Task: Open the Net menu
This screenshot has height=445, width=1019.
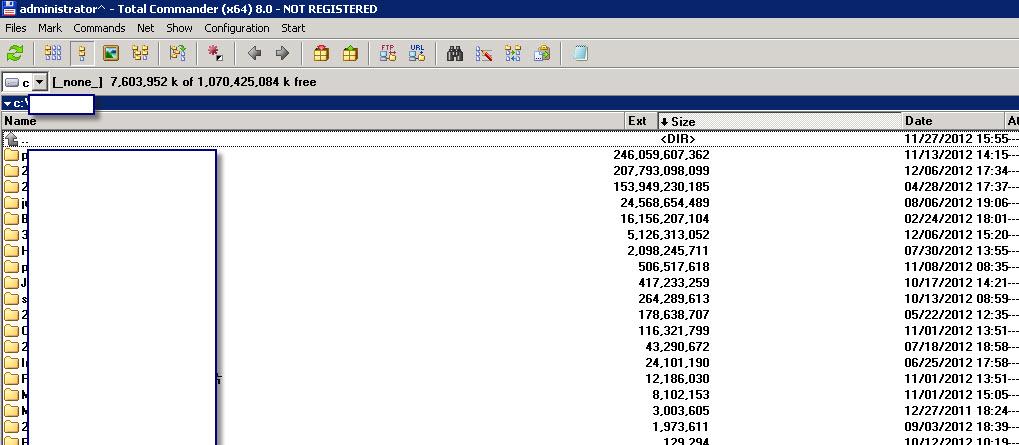Action: [146, 28]
